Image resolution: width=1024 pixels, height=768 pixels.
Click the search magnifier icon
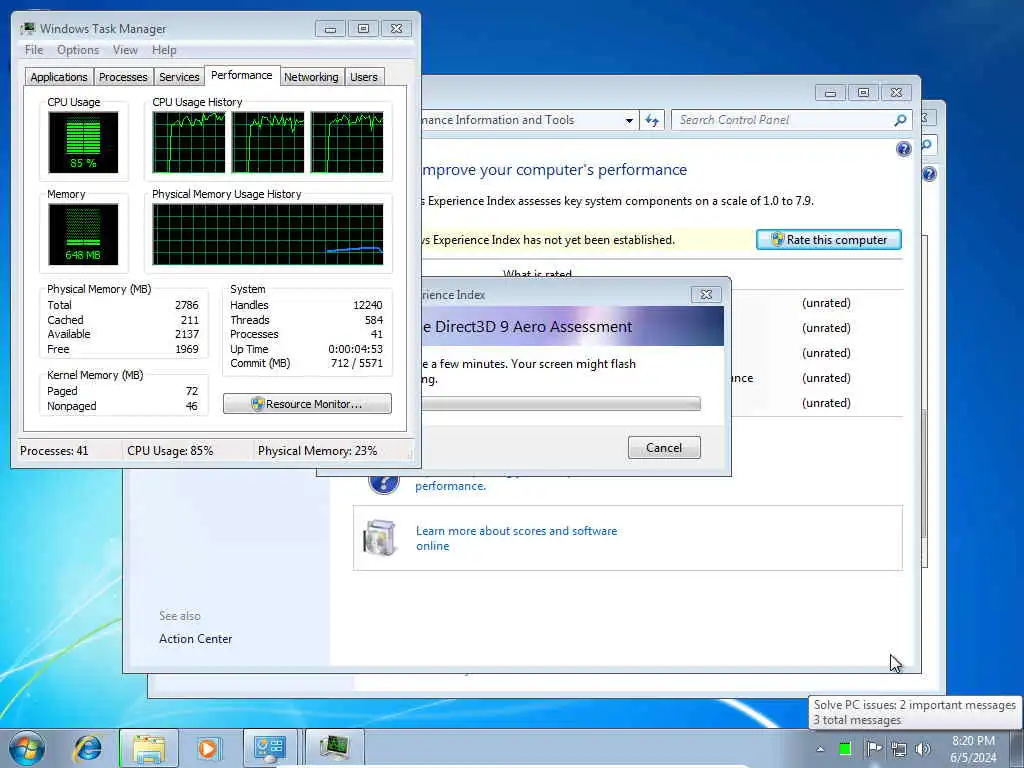[x=900, y=120]
